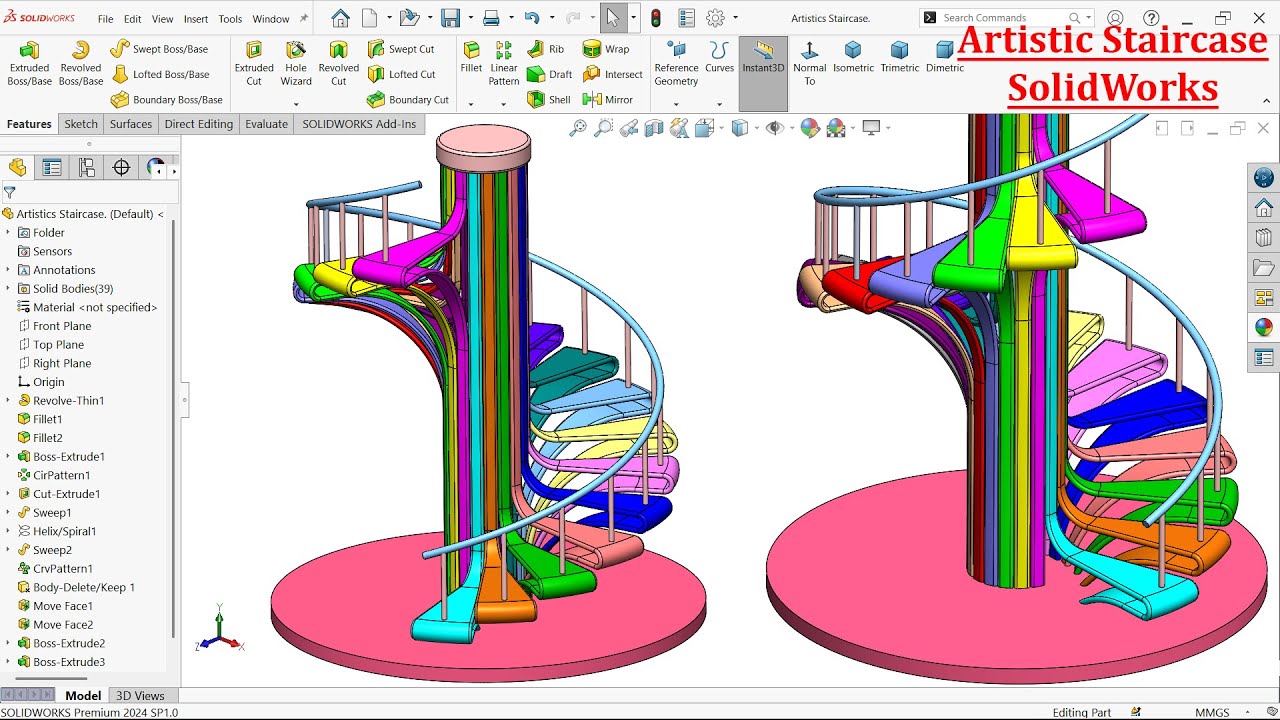Choose Swept Boss/Base feature
1280x720 pixels.
pos(159,49)
